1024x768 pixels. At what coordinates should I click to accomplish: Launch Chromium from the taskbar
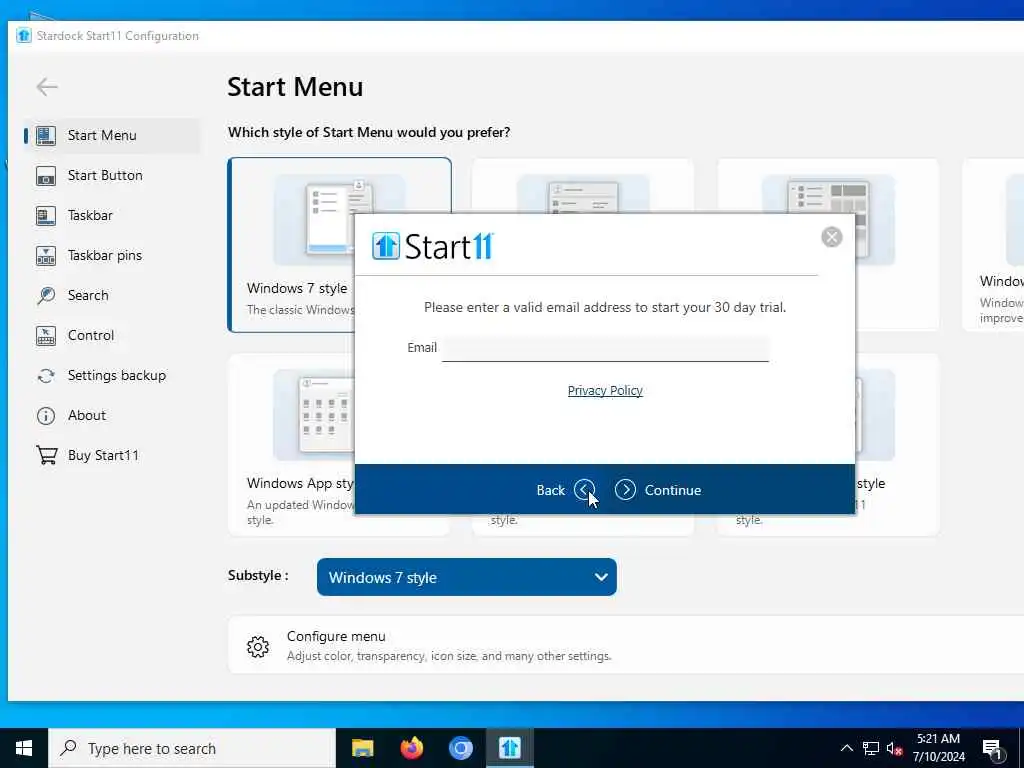click(x=460, y=748)
